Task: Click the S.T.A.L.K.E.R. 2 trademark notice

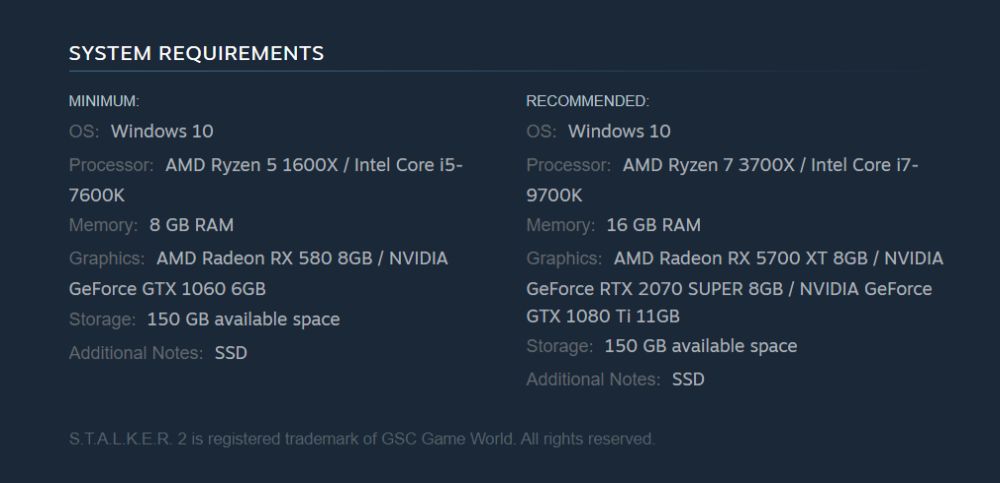Action: pos(361,439)
